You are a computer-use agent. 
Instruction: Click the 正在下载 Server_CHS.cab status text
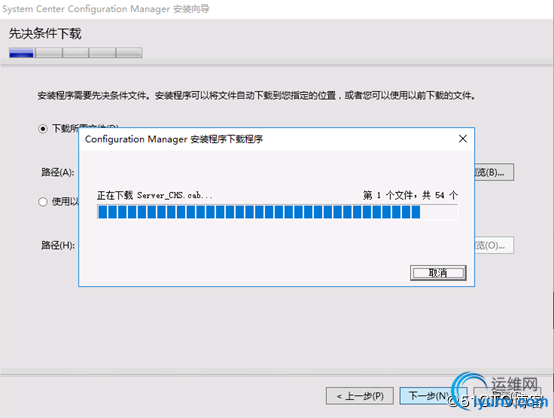(155, 195)
